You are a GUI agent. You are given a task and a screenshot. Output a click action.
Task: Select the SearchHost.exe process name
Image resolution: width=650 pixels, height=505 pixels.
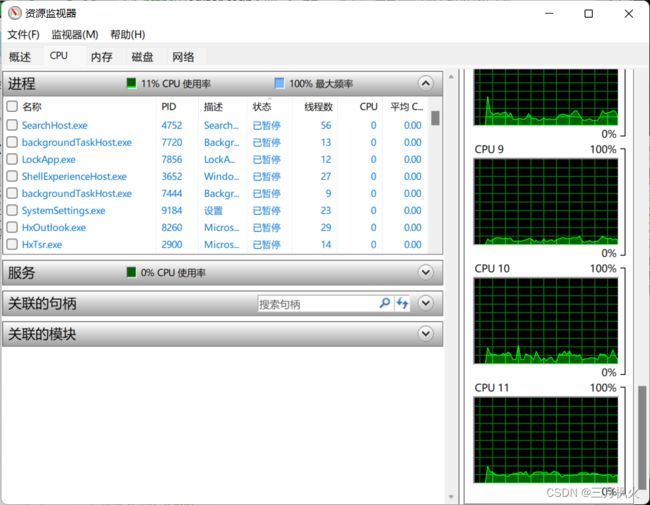(55, 125)
